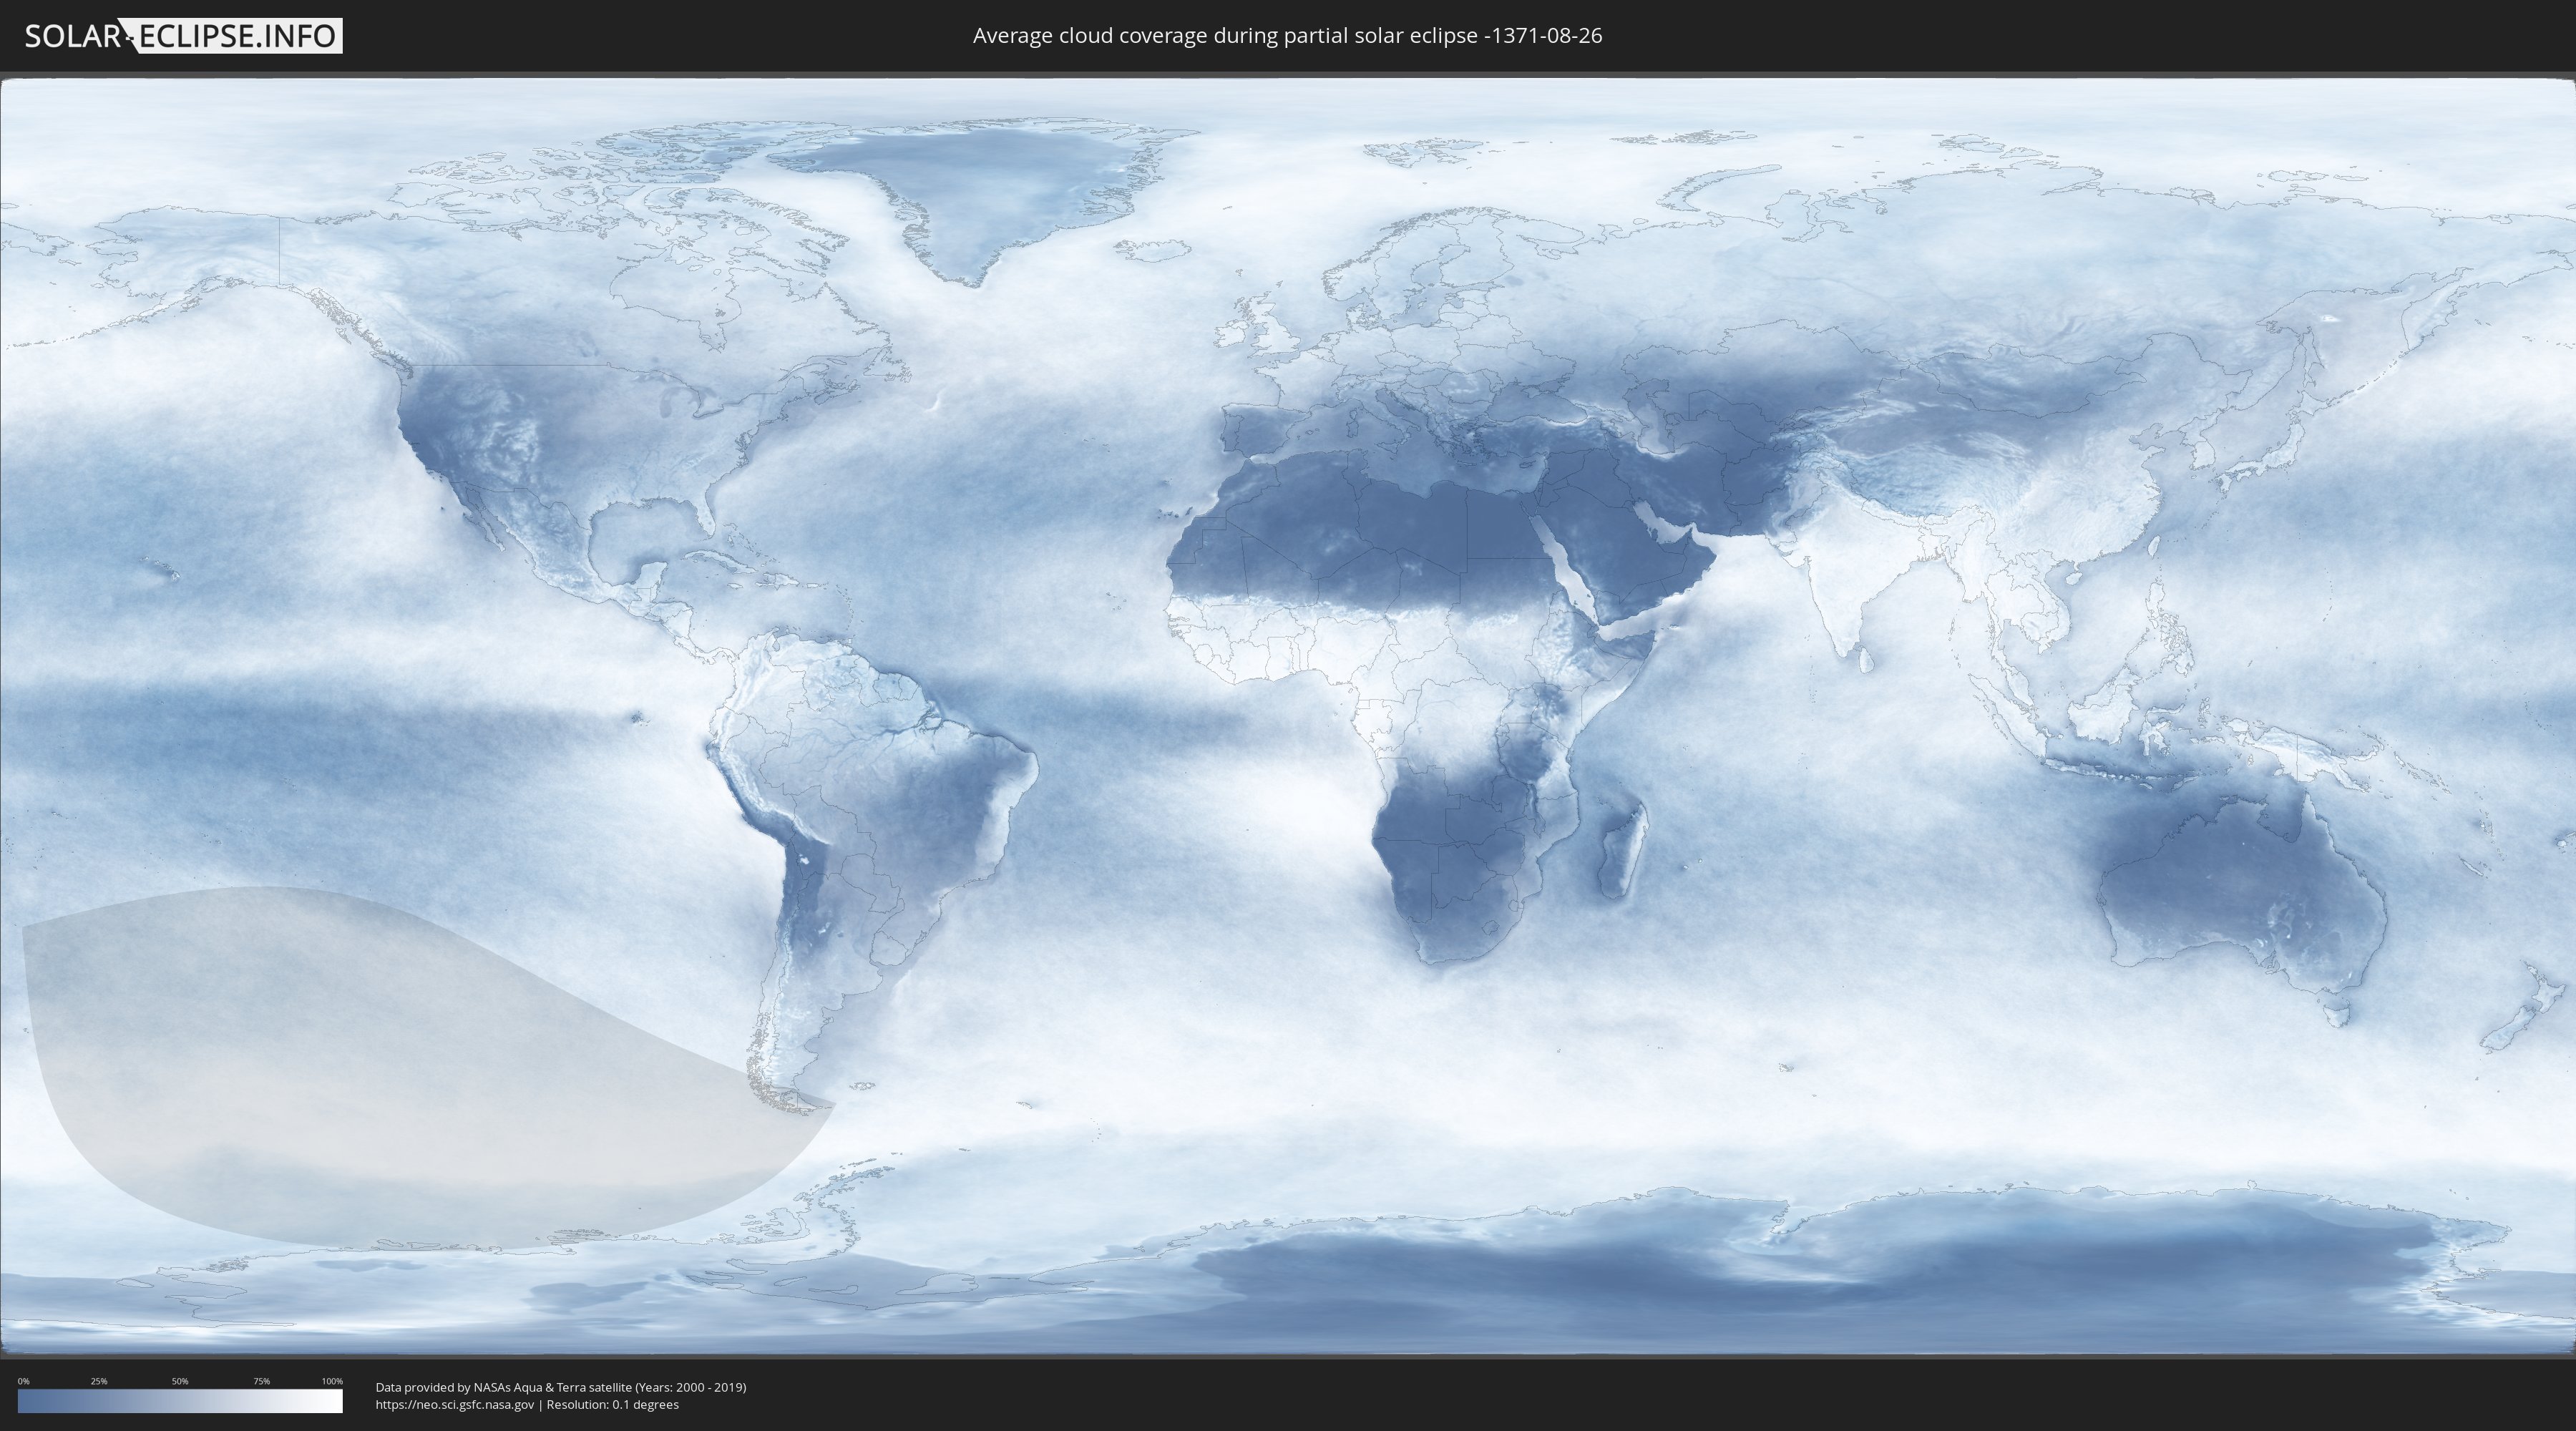This screenshot has height=1431, width=2576.
Task: Click the 50% legend label
Action: (x=180, y=1381)
